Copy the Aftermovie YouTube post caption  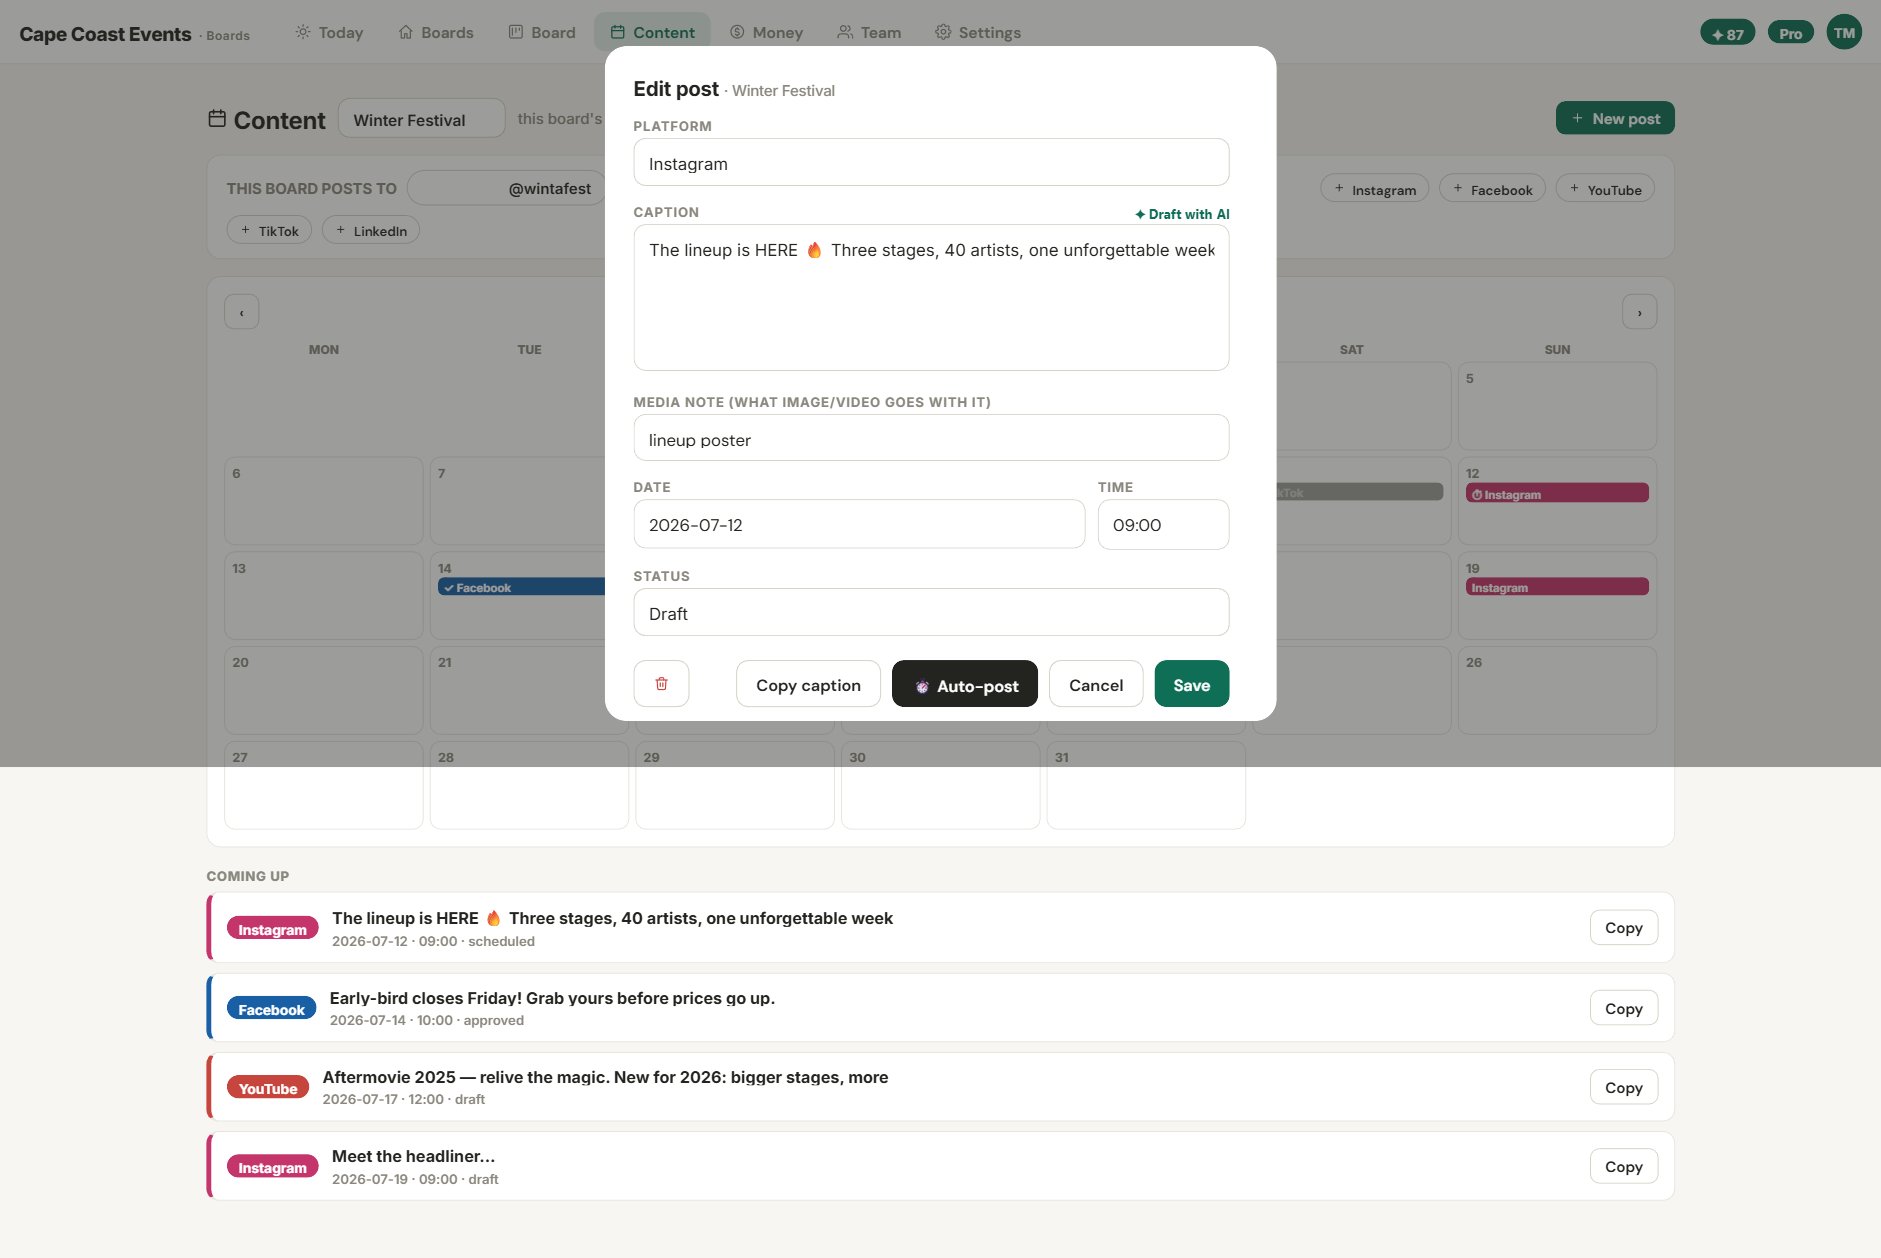[1623, 1087]
